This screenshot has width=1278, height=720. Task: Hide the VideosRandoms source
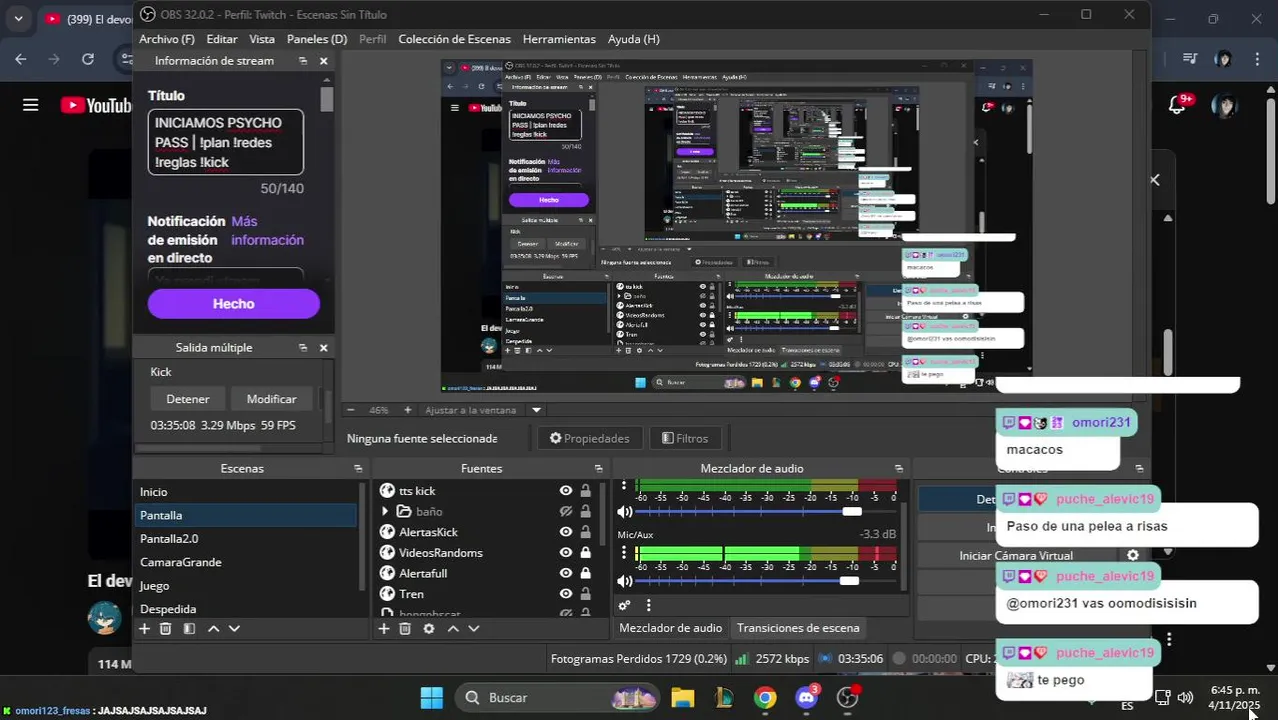pos(566,553)
